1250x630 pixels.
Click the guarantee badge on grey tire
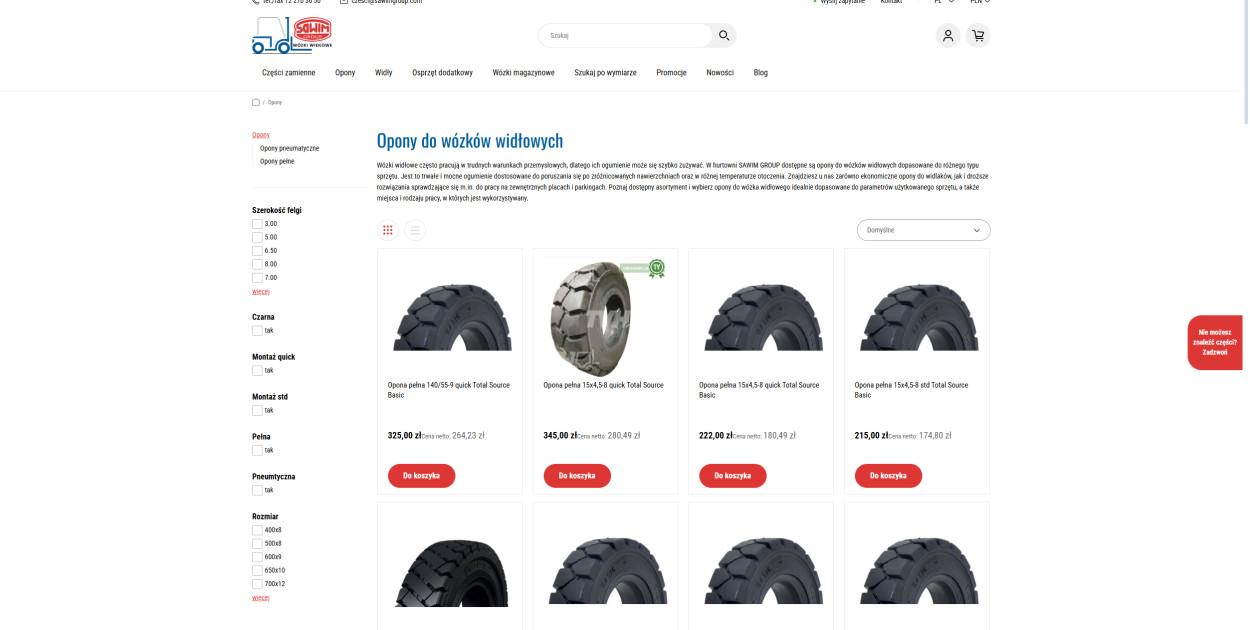pyautogui.click(x=656, y=268)
